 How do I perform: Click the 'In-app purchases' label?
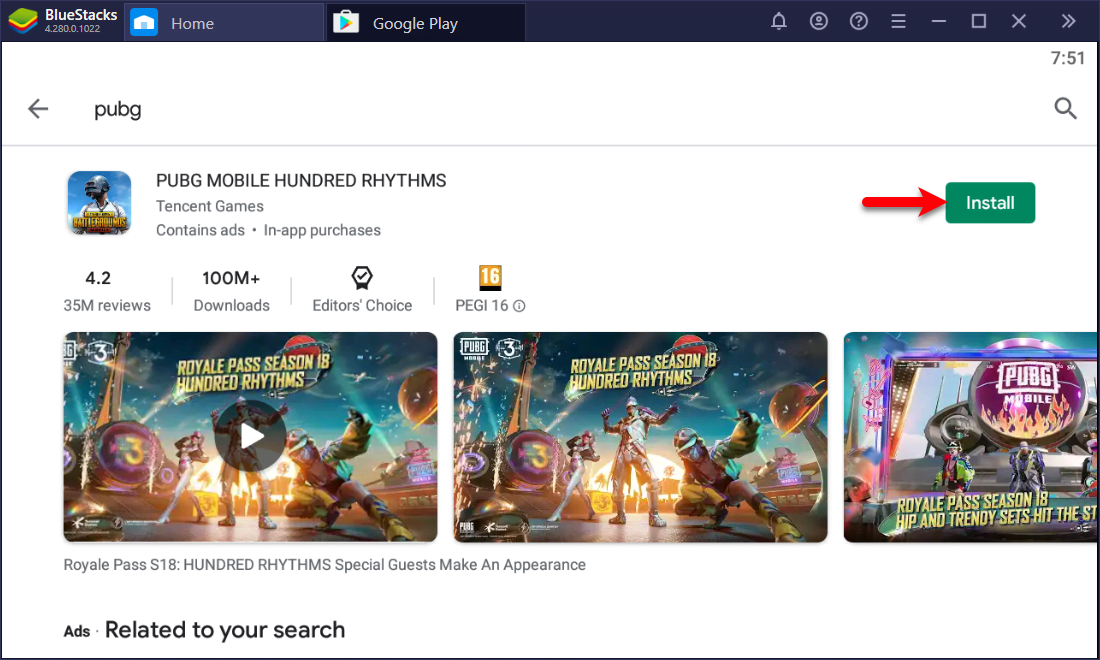pos(322,230)
